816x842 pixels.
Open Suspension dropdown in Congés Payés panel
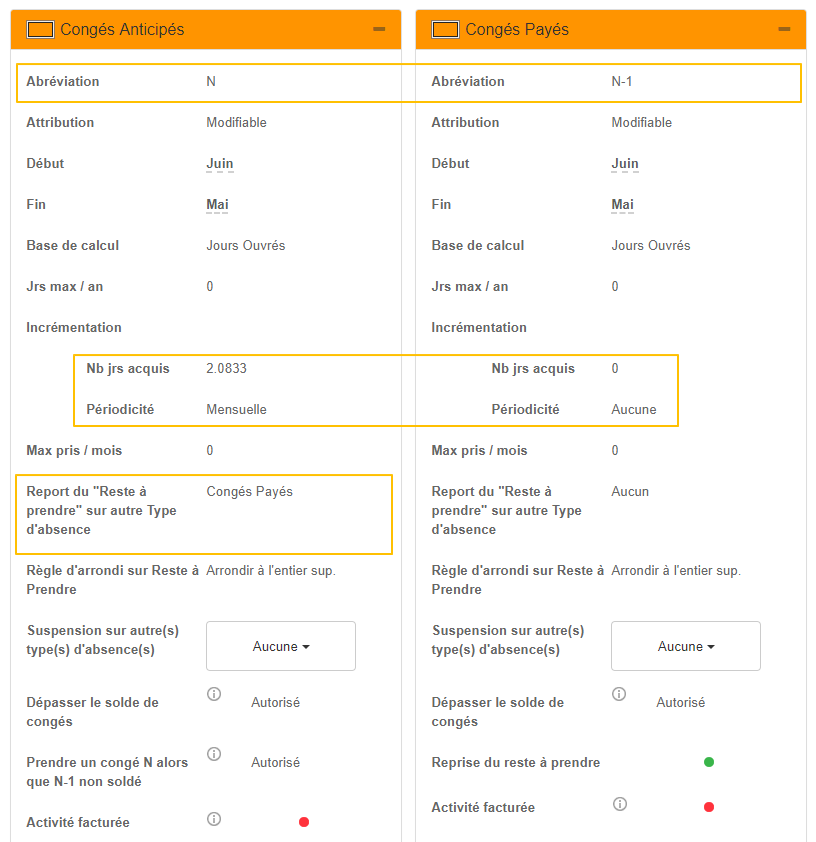(x=686, y=646)
